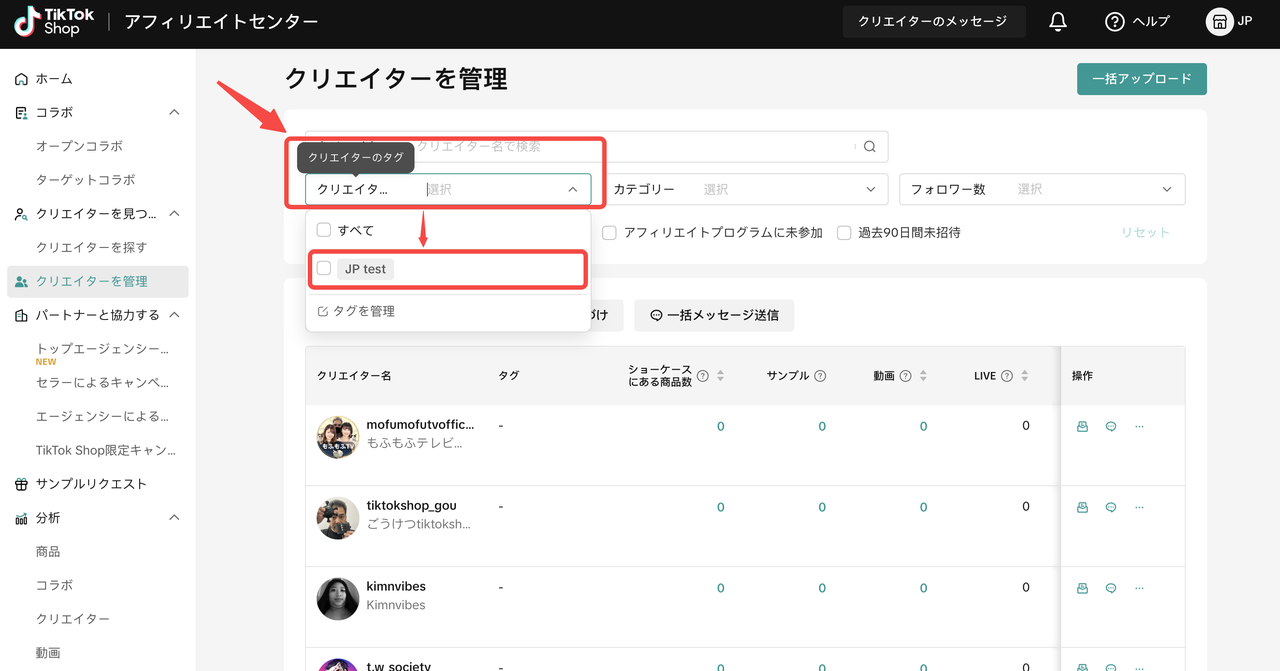Click the message icon for tiktokshop_gou
The height and width of the screenshot is (671, 1280).
(1111, 507)
